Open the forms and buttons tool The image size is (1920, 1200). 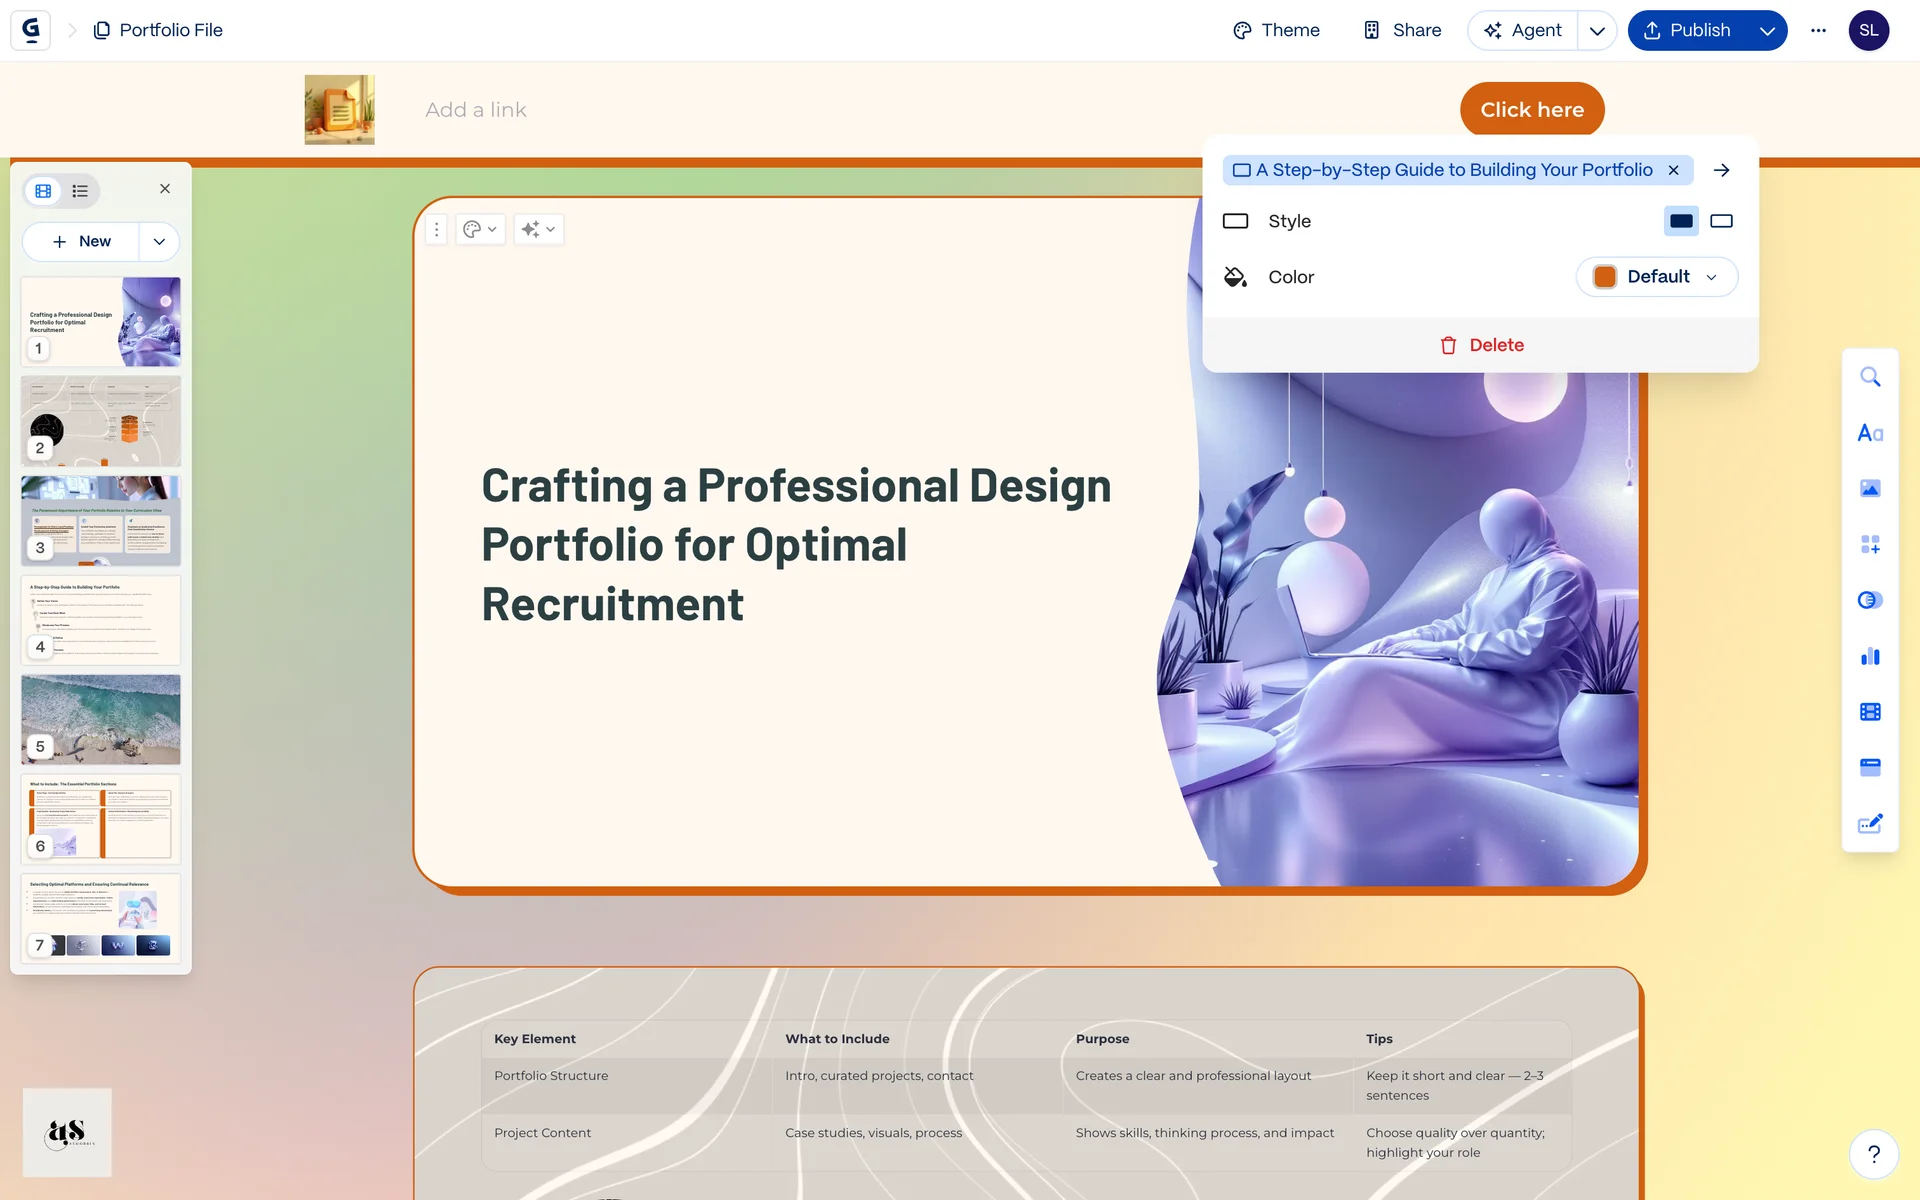point(1870,824)
